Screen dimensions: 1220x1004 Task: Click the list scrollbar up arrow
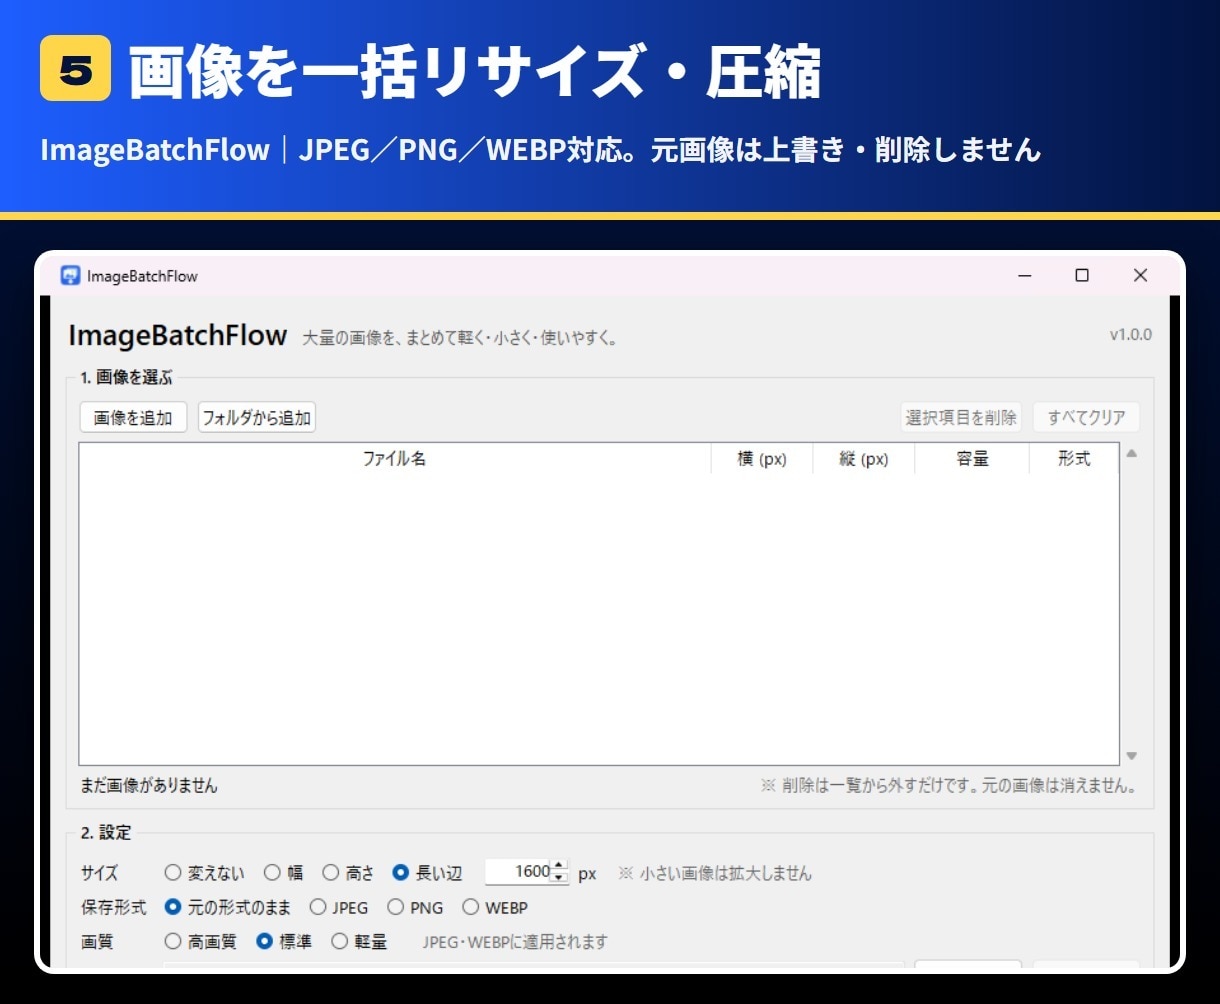click(1132, 453)
